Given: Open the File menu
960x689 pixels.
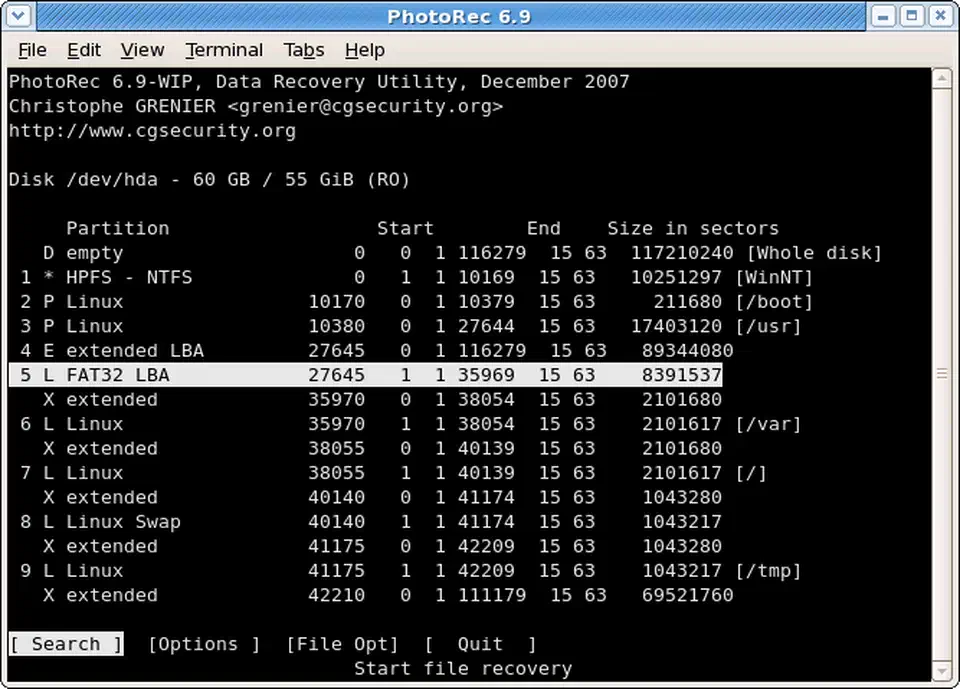Looking at the screenshot, I should tap(32, 50).
